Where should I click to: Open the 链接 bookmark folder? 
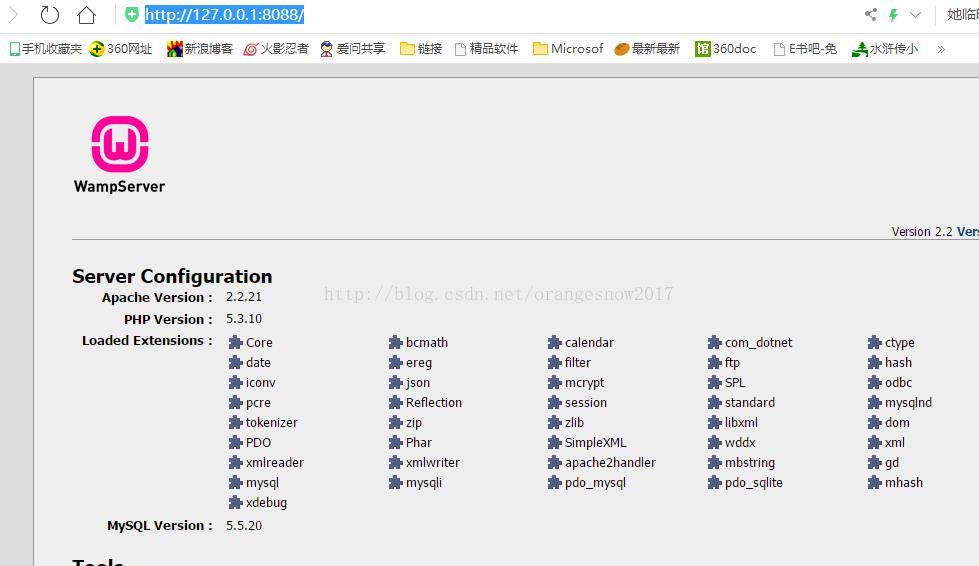[x=421, y=49]
